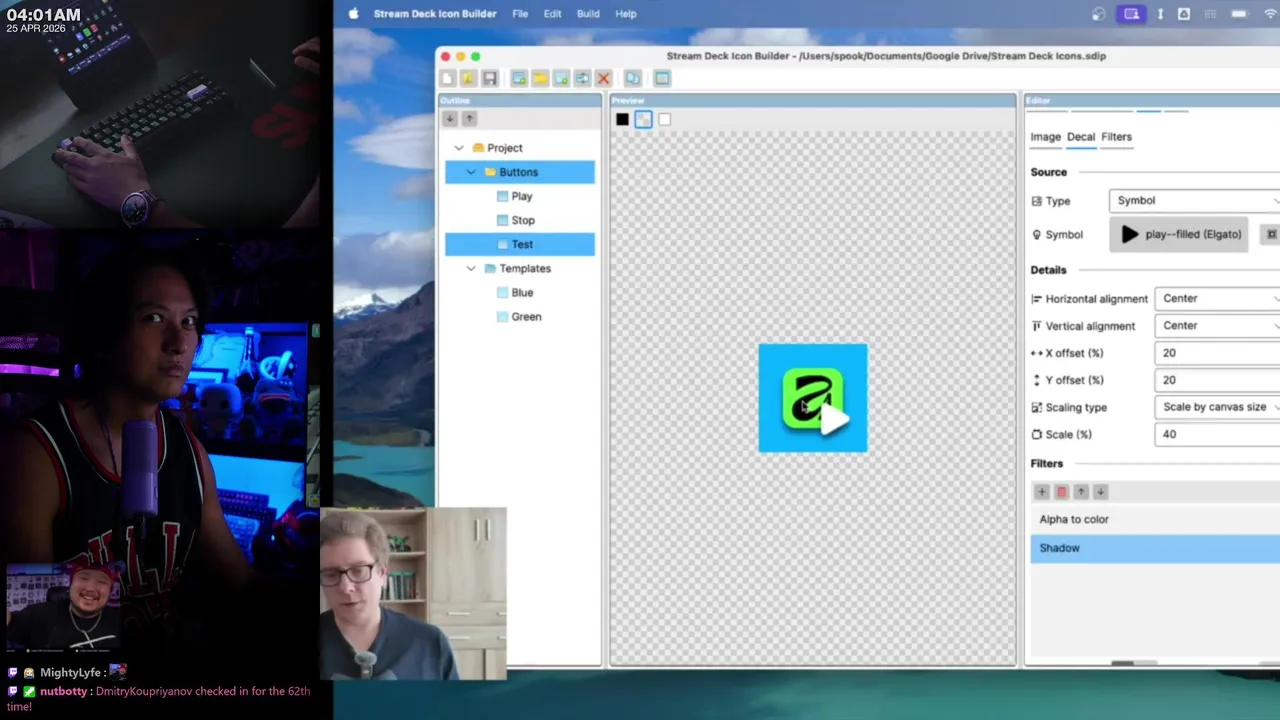Select the Alpha to color filter
The width and height of the screenshot is (1280, 720).
[x=1155, y=519]
